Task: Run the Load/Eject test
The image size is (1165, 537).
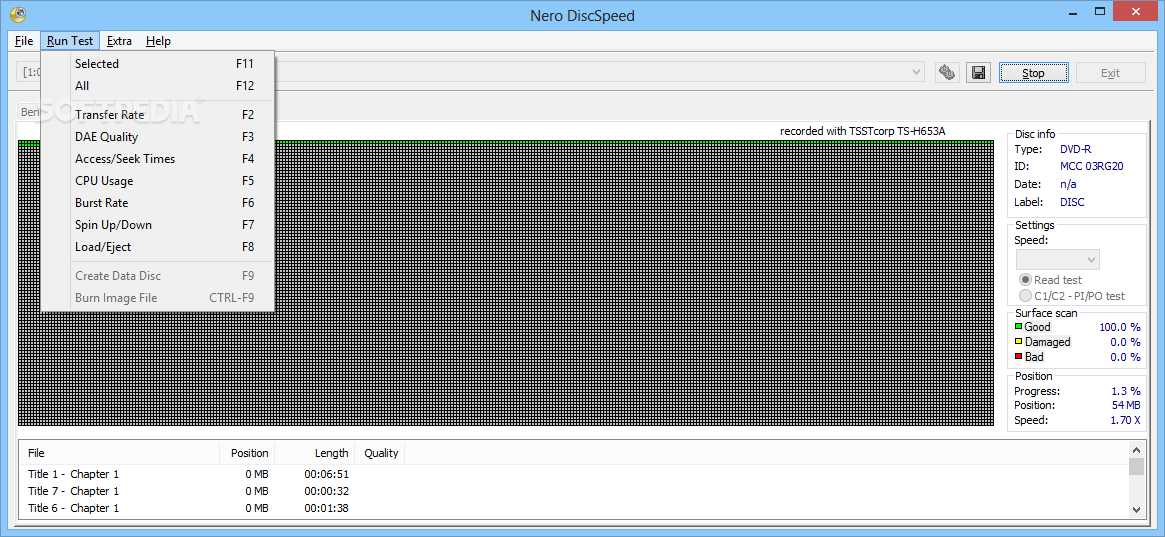Action: pos(158,246)
